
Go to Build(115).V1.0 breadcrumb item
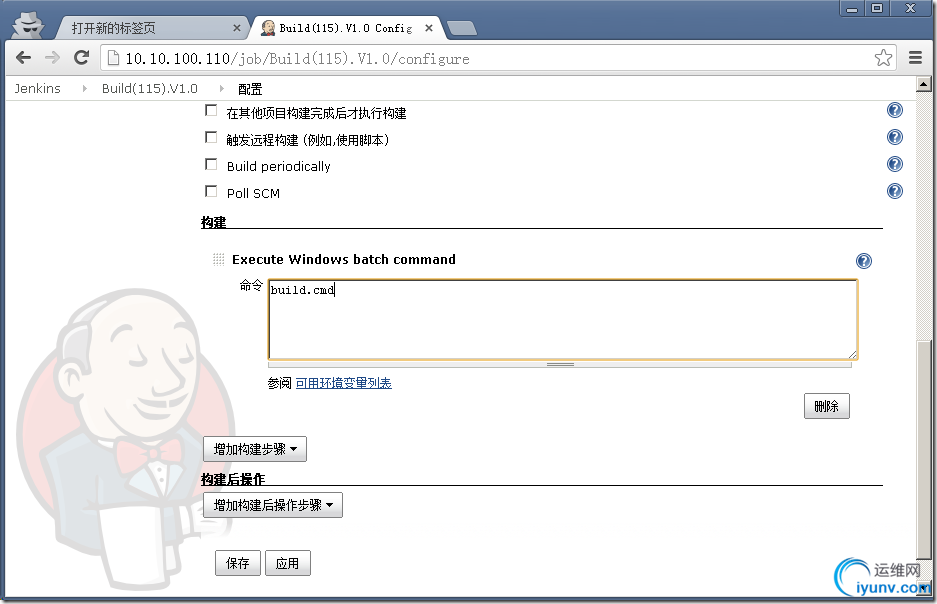coord(149,88)
